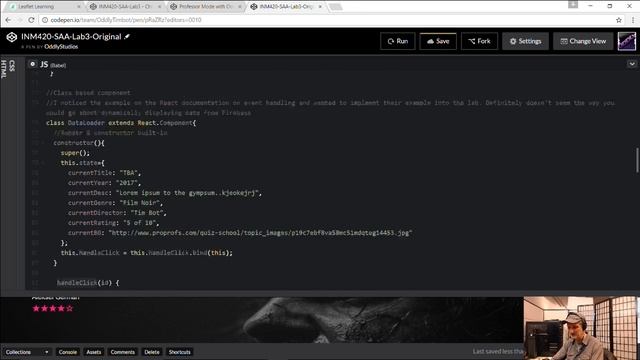Open the Assets panel
640x360 pixels.
(93, 352)
